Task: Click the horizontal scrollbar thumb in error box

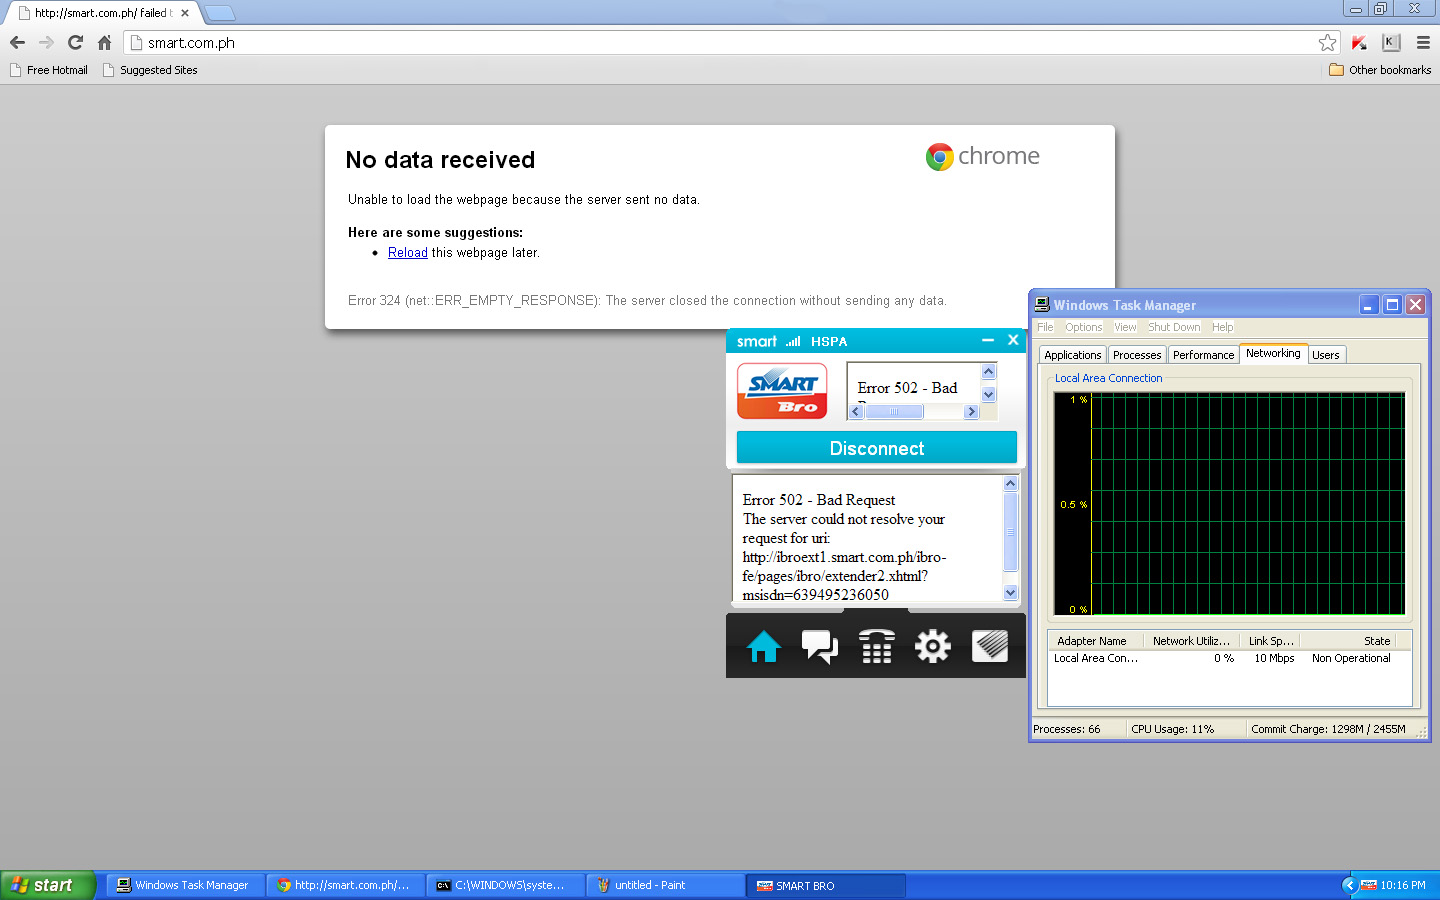Action: pyautogui.click(x=894, y=412)
